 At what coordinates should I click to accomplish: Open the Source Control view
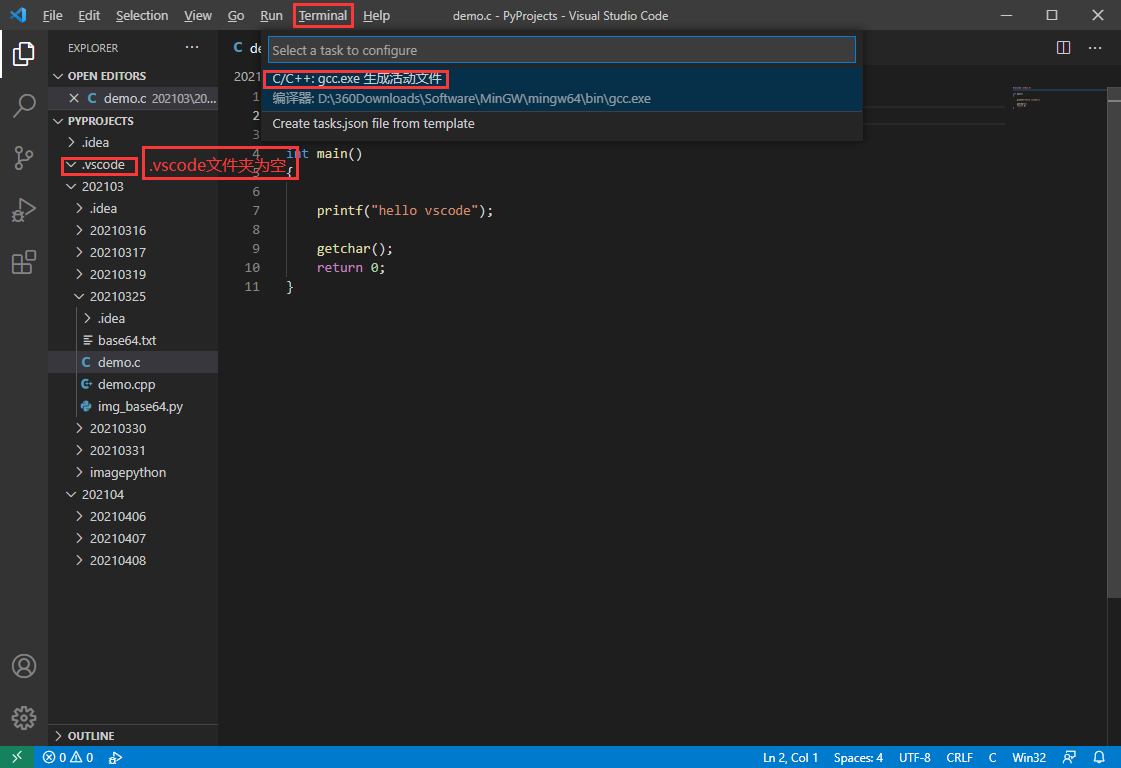click(24, 158)
